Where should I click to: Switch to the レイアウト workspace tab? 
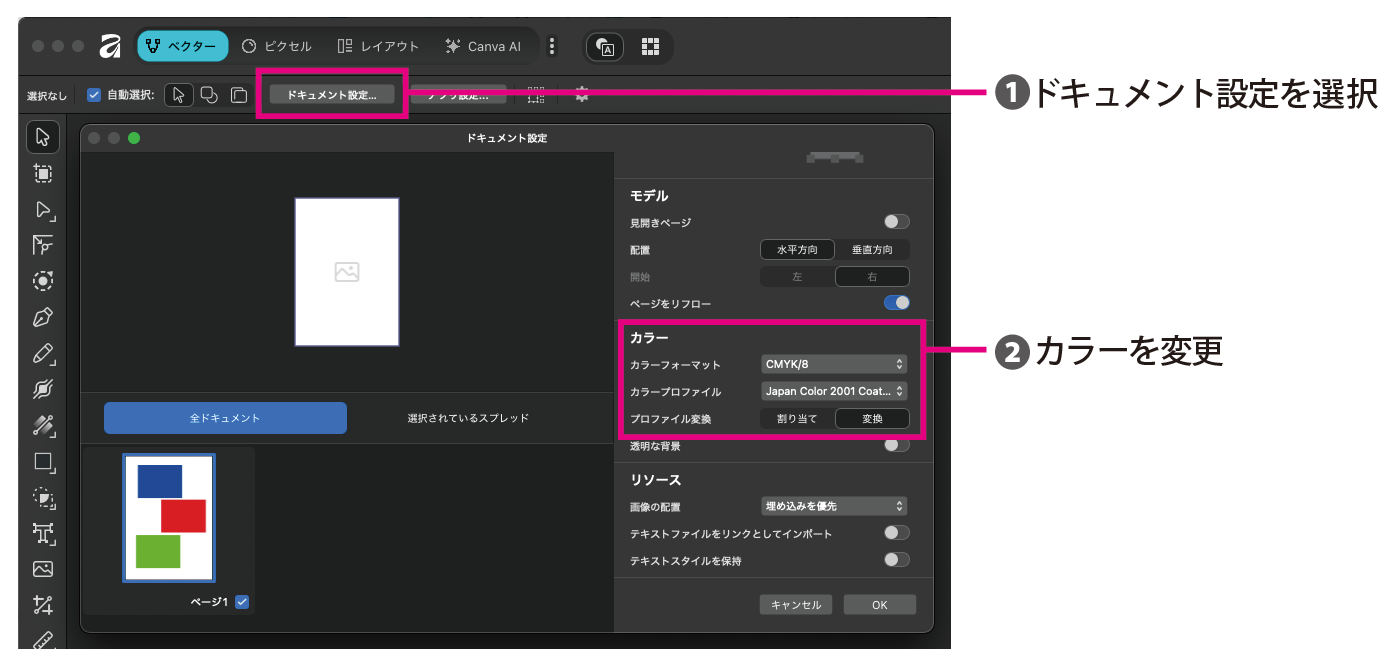click(x=378, y=46)
